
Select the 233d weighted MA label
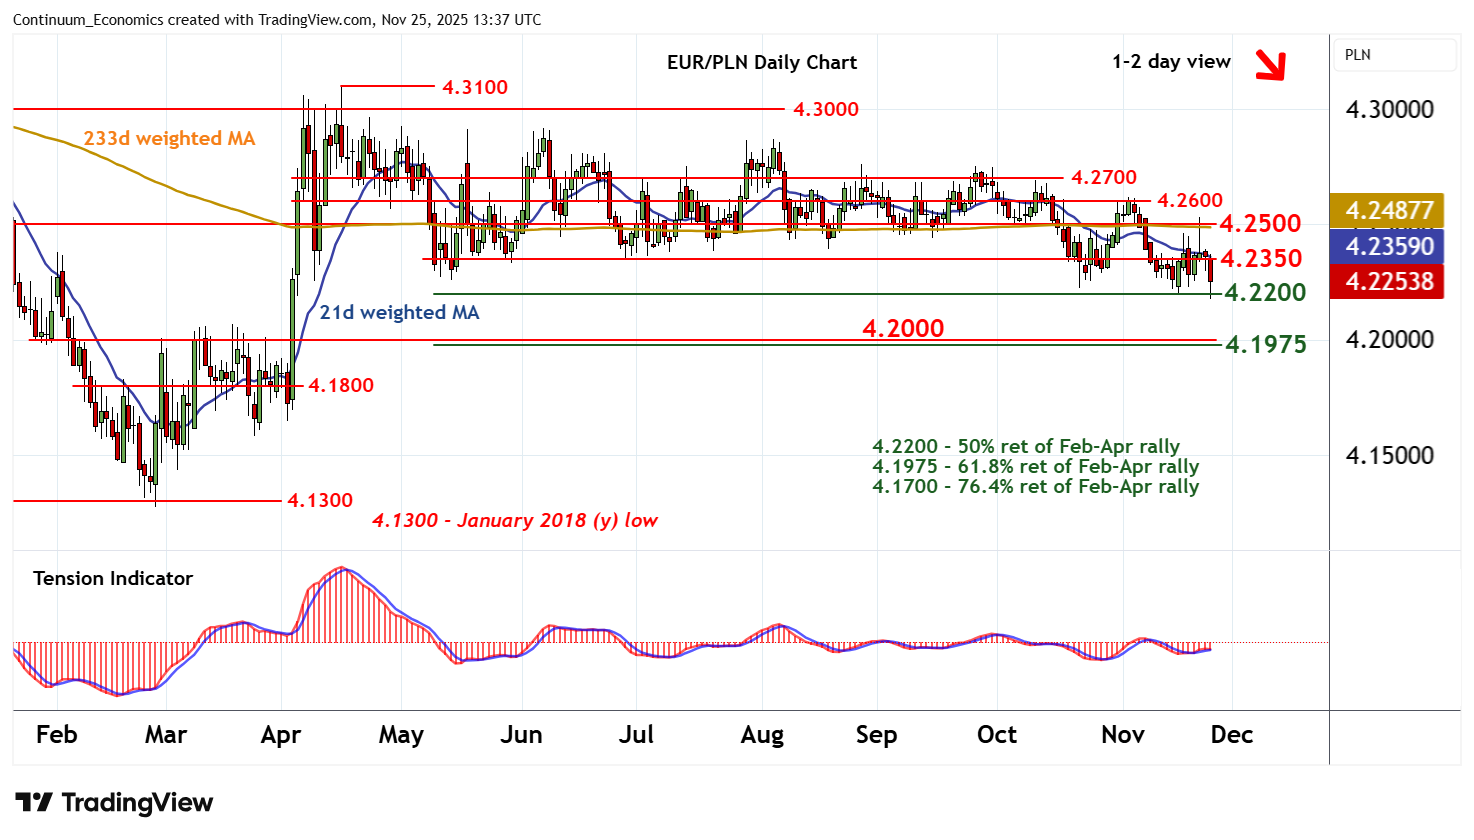169,139
